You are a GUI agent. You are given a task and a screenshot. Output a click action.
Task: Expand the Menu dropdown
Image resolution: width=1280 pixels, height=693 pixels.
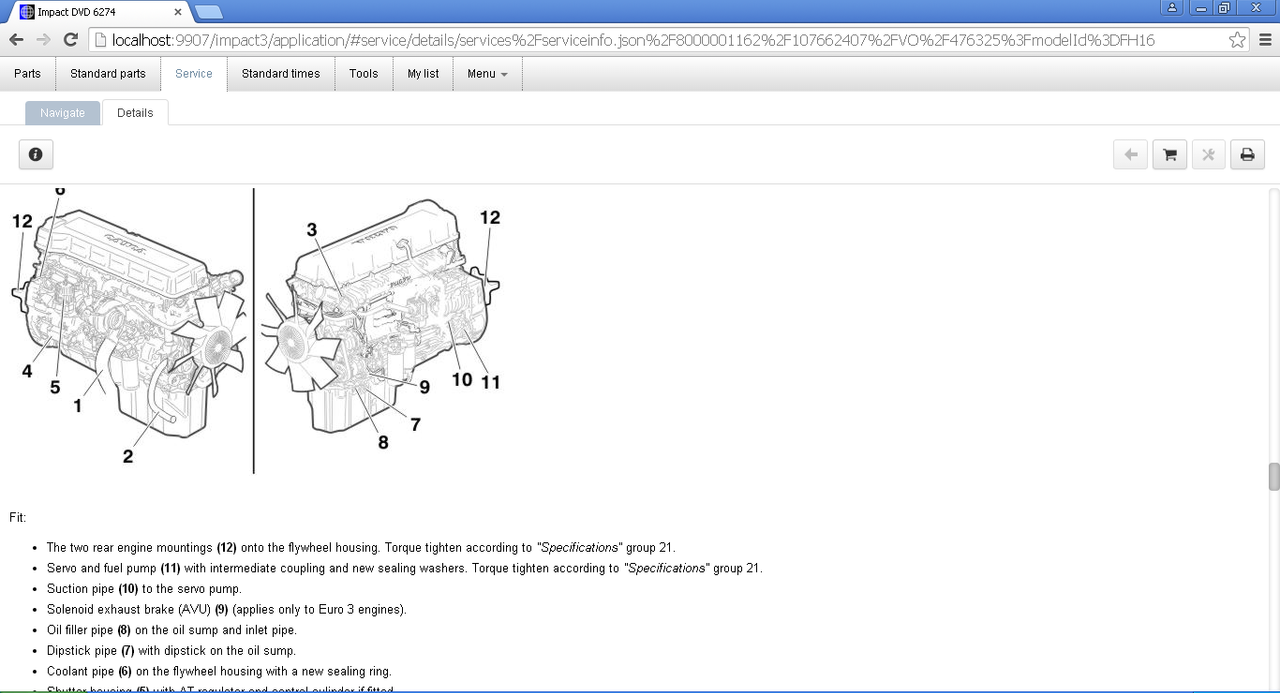488,74
